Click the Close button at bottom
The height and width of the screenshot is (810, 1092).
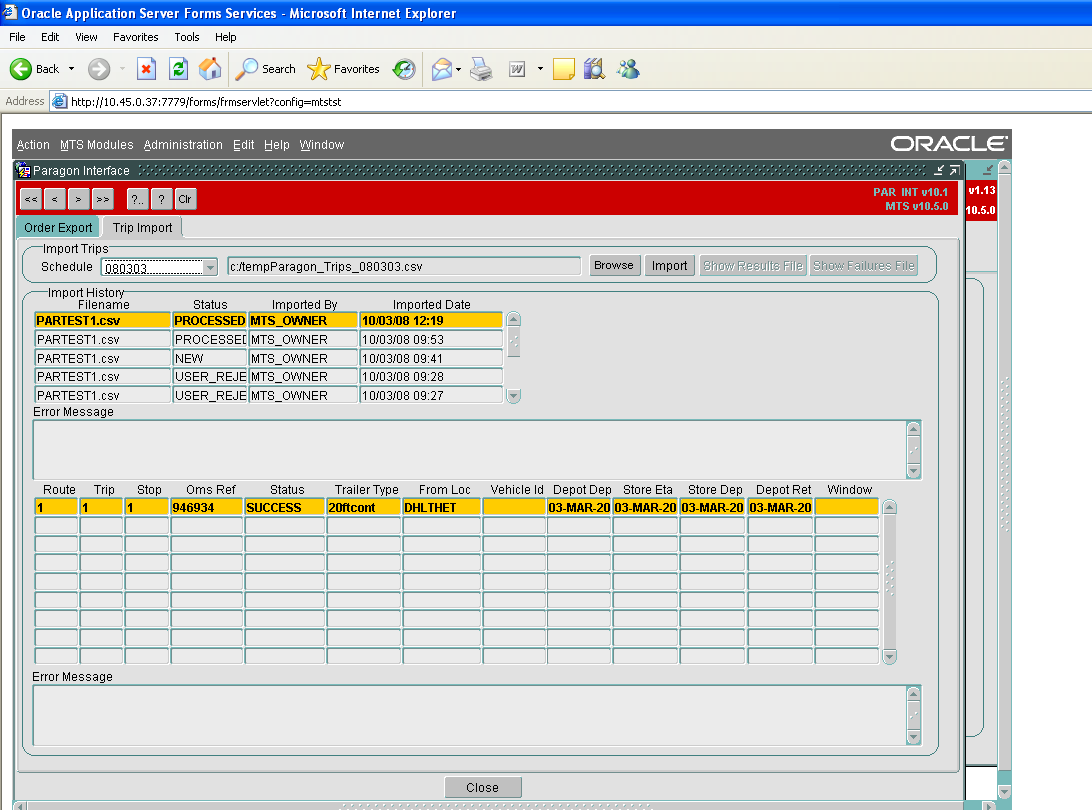[483, 787]
